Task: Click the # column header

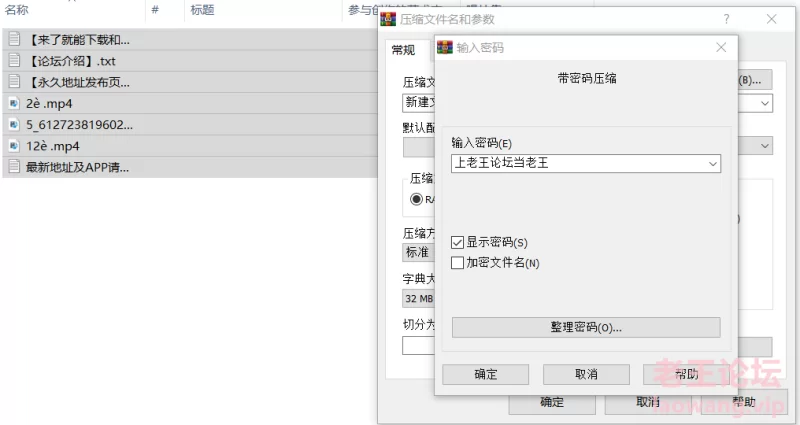Action: point(155,9)
